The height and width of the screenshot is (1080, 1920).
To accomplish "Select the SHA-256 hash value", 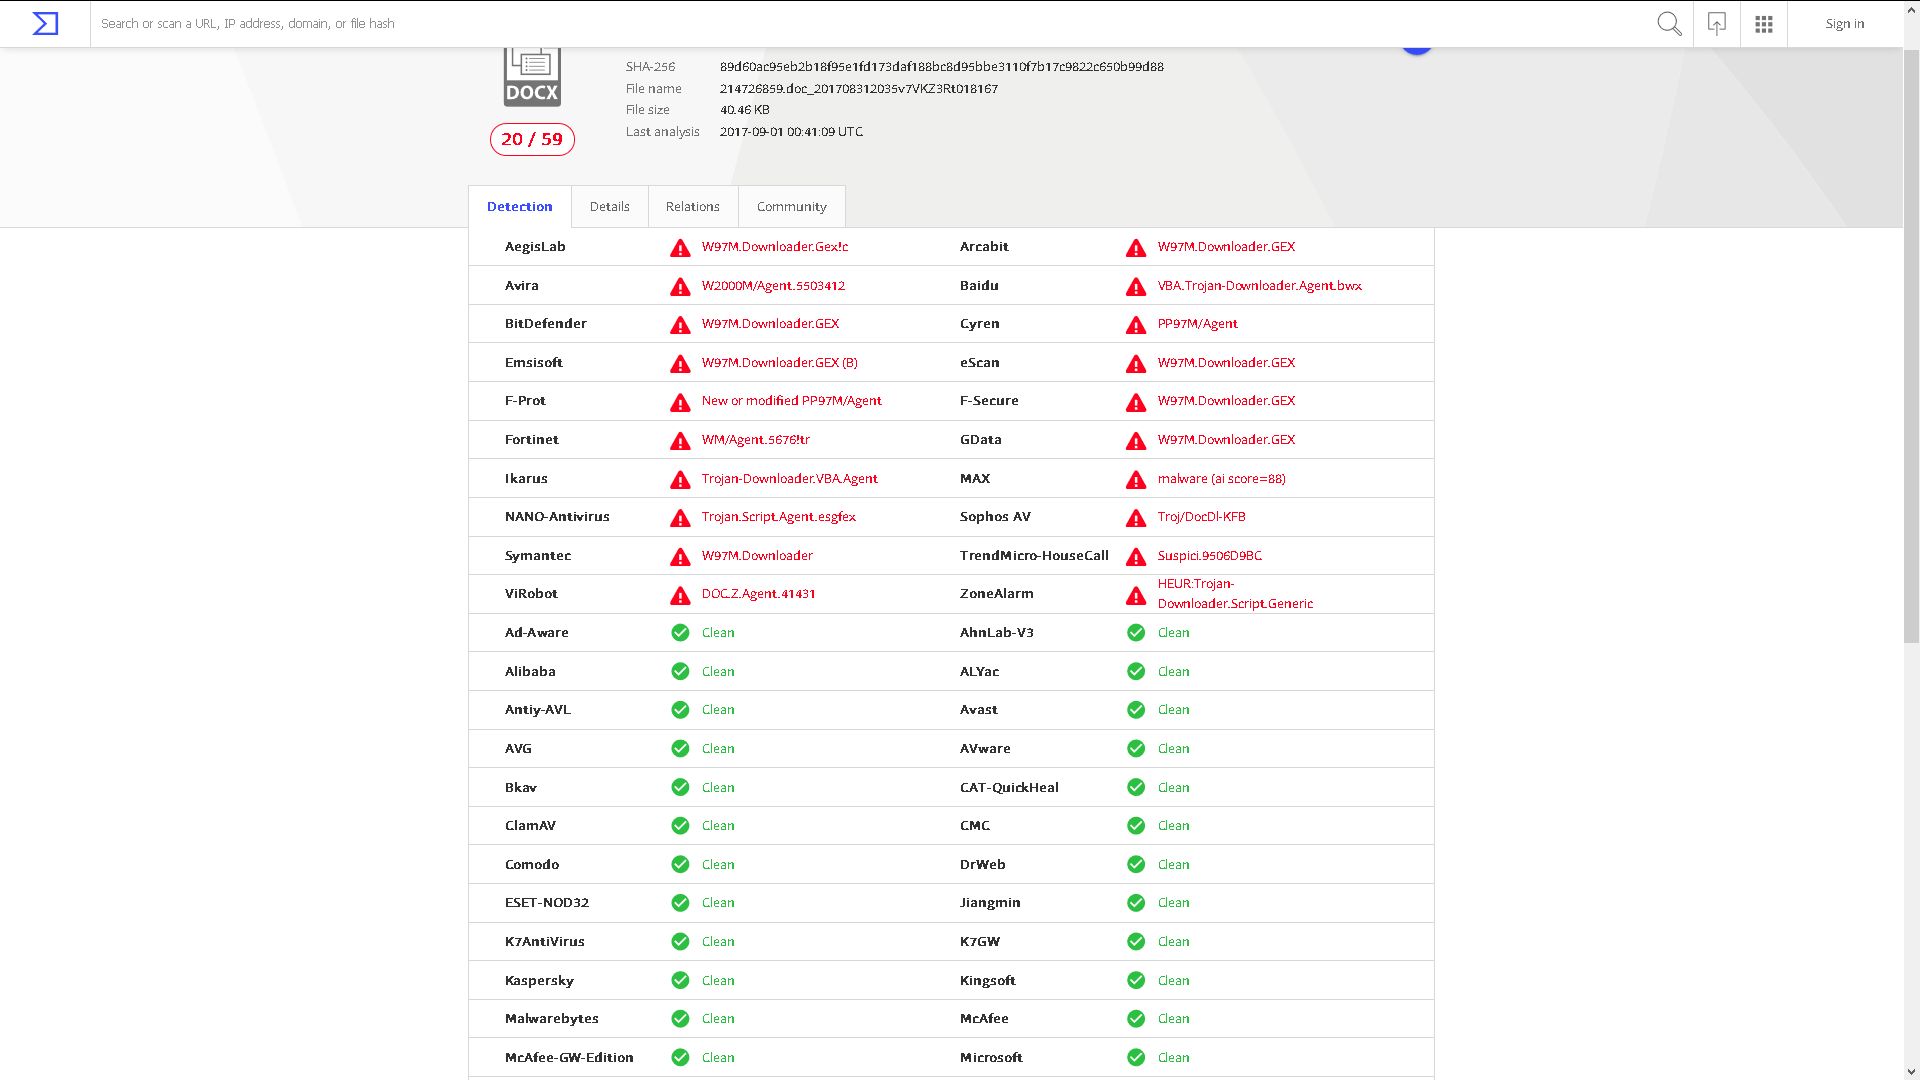I will pos(942,67).
